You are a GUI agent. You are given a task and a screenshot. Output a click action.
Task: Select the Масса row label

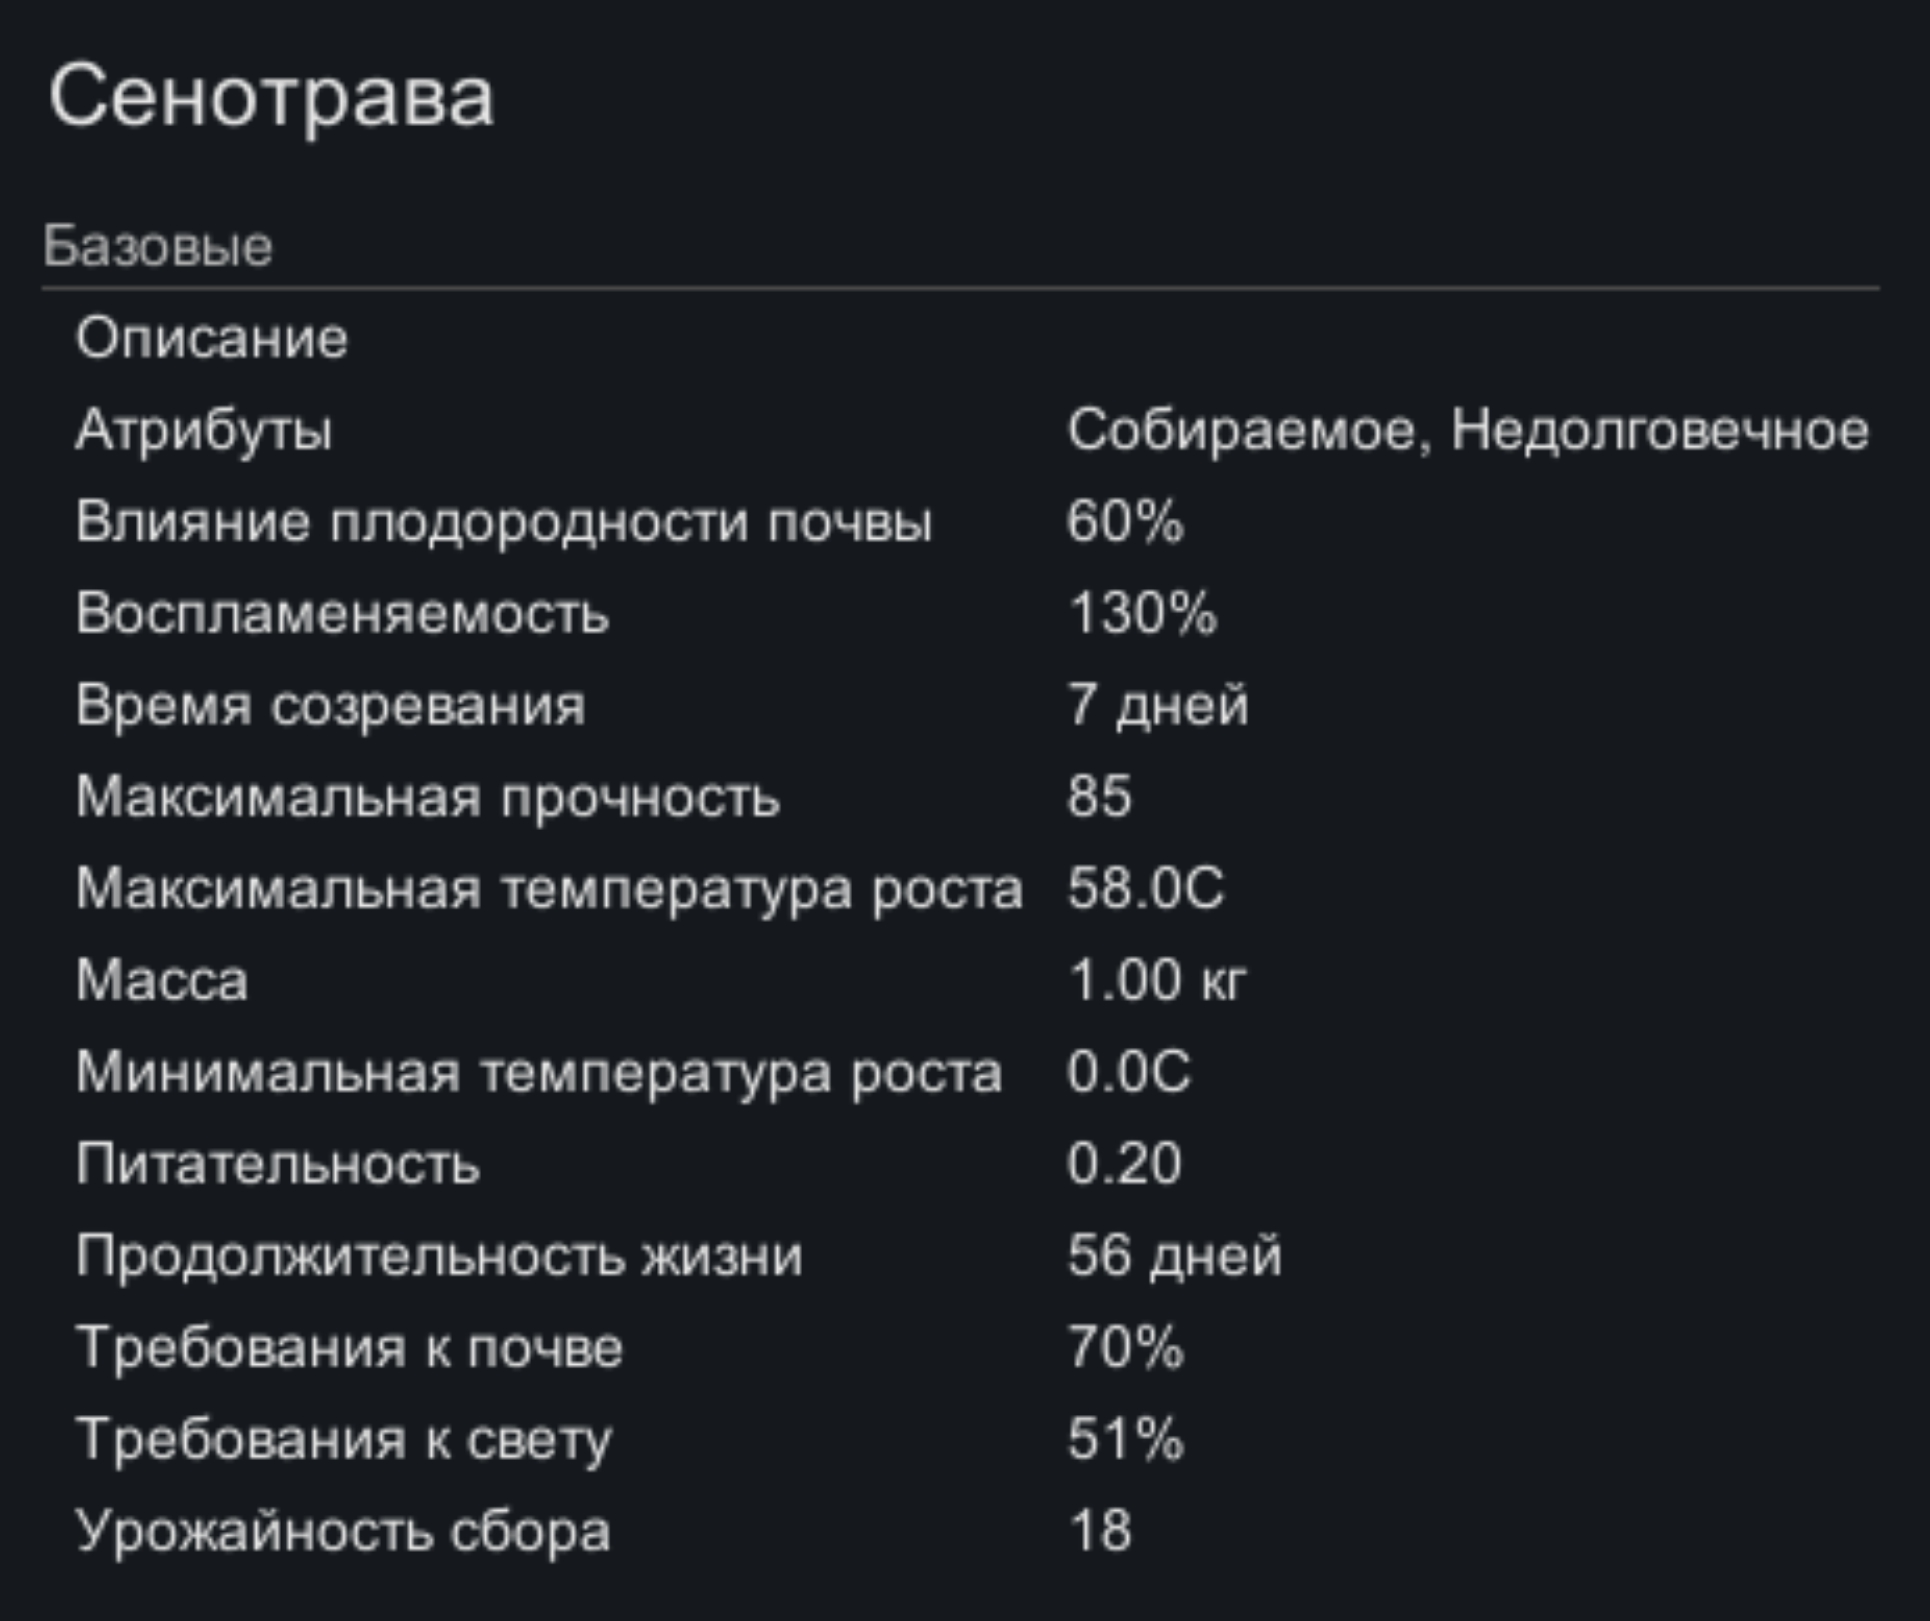pyautogui.click(x=162, y=980)
